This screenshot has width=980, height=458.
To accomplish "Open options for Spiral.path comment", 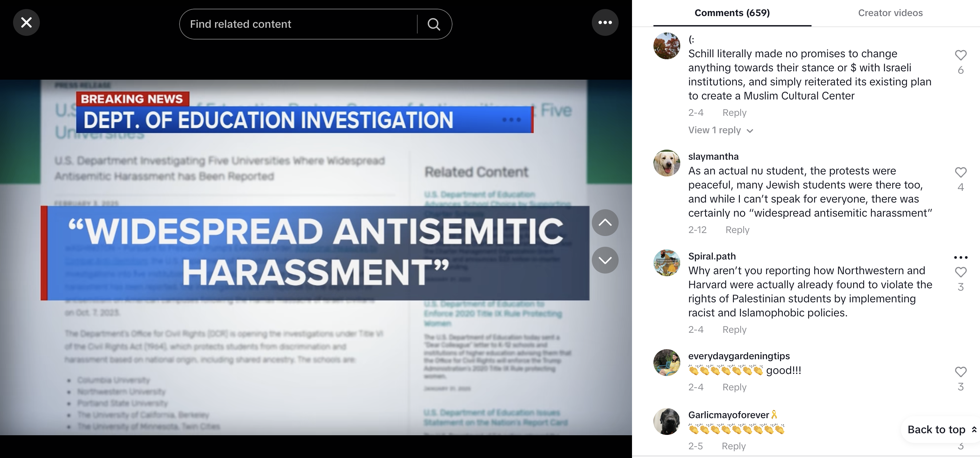I will (960, 257).
